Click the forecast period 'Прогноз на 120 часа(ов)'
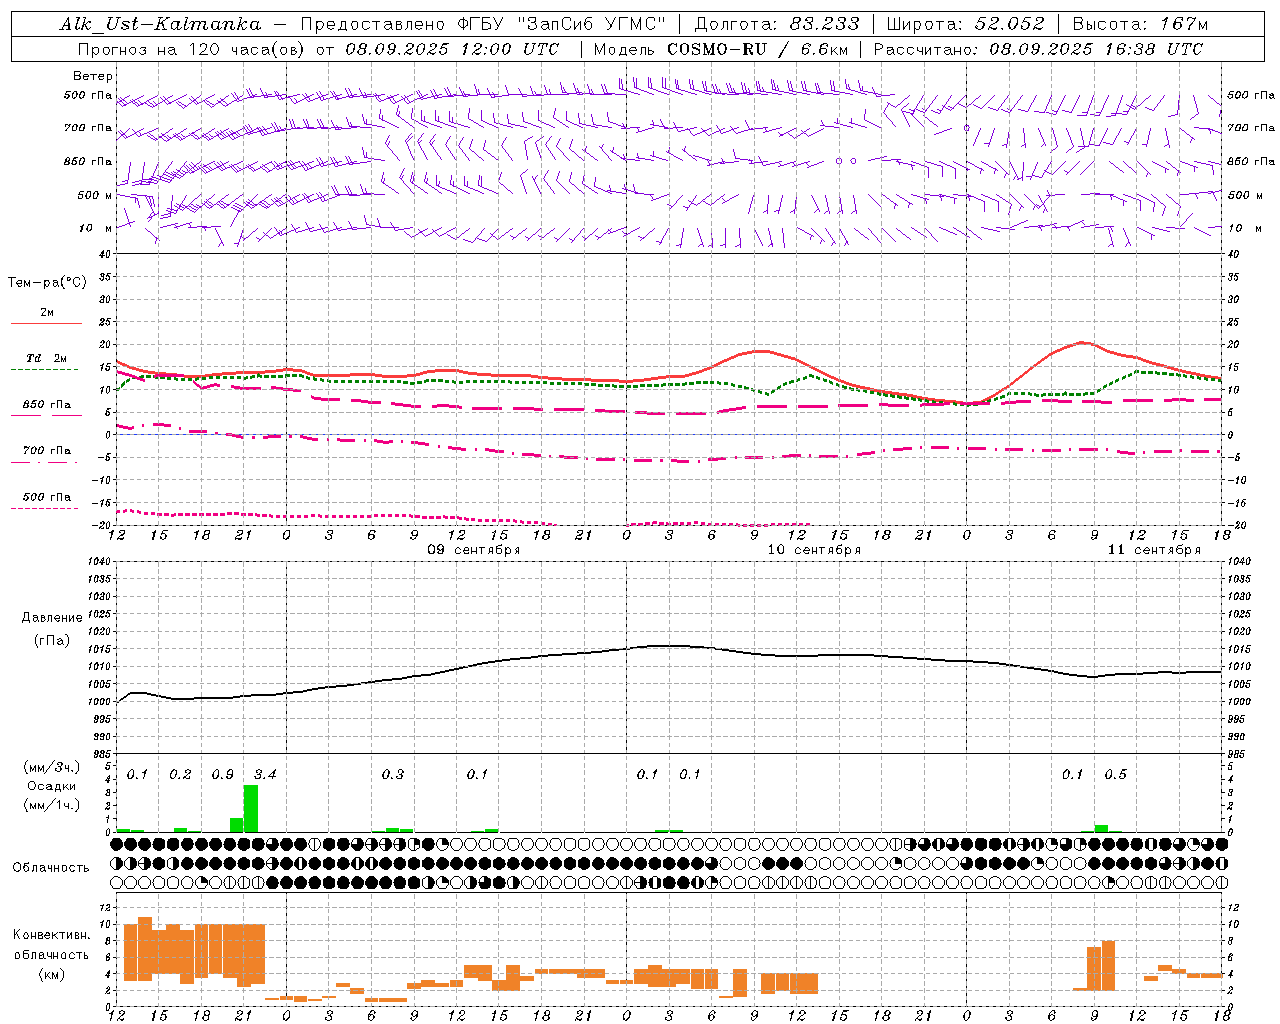The width and height of the screenshot is (1280, 1024). pos(192,49)
